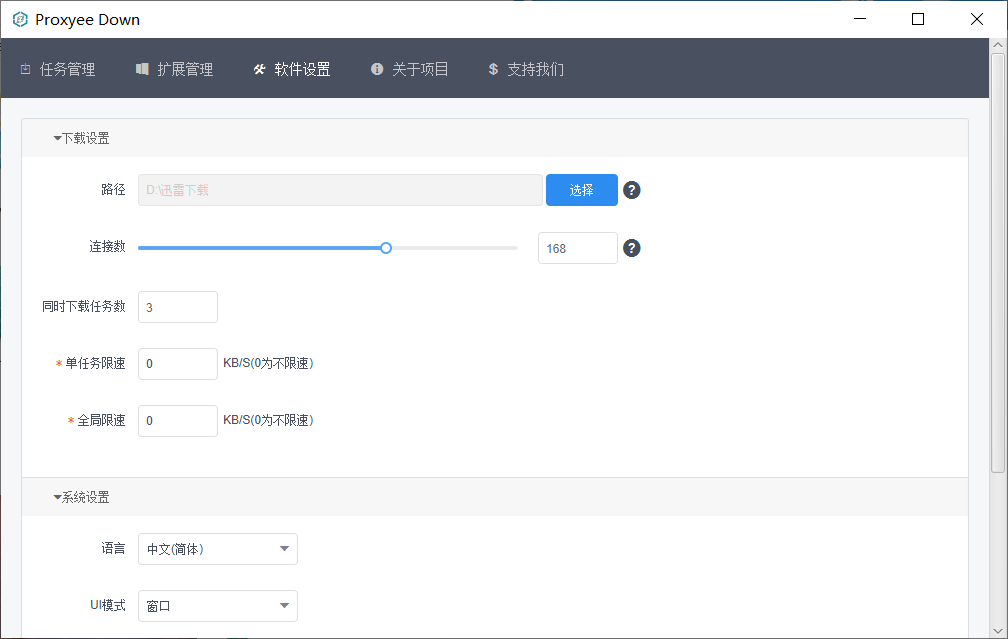Click the 任务管理 tab icon
Screen dimensions: 1008x639
[x=26, y=69]
